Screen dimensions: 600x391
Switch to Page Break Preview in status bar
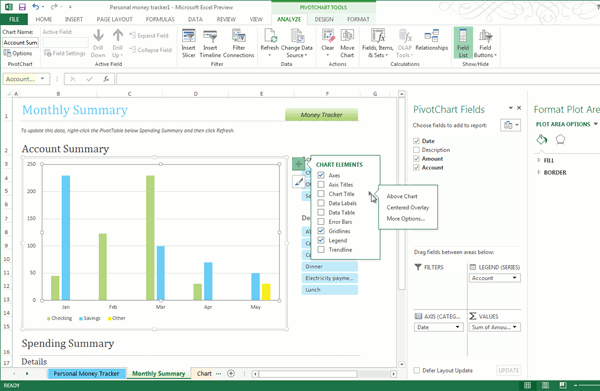pyautogui.click(x=563, y=385)
